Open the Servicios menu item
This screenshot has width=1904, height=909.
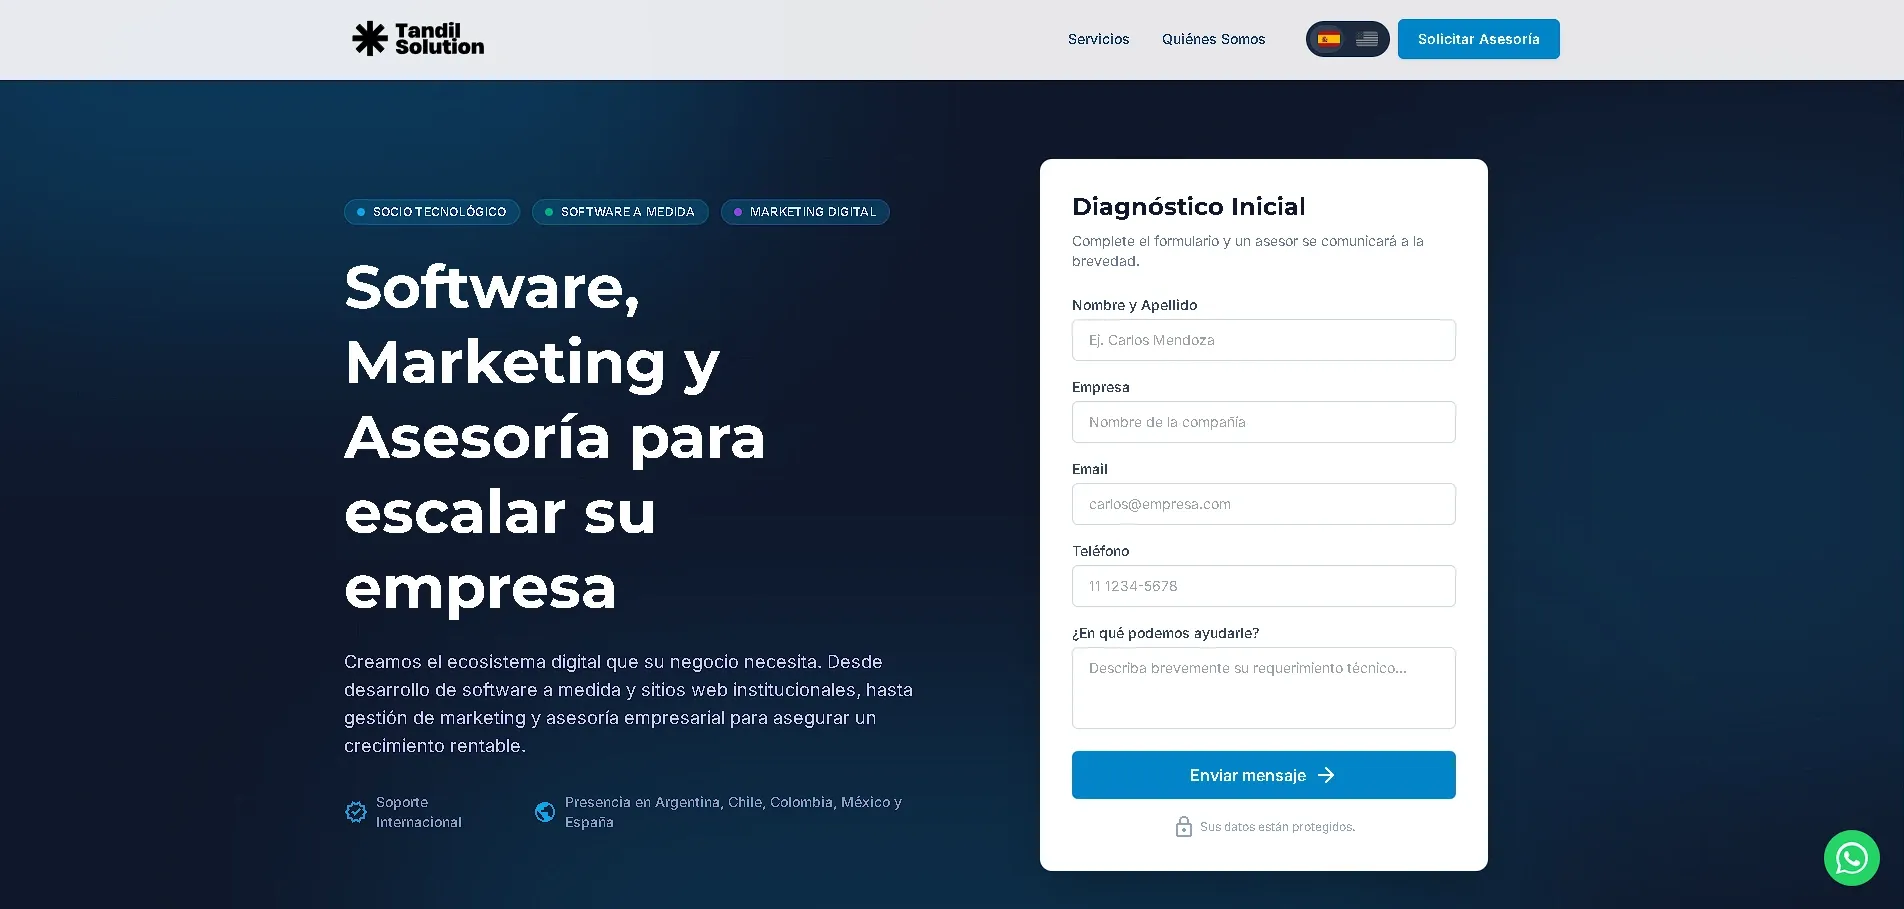[x=1098, y=39]
